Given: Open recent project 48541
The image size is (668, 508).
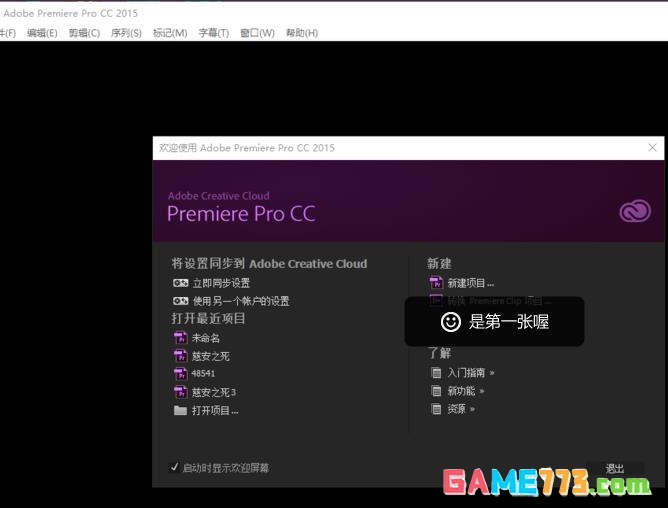Looking at the screenshot, I should click(x=203, y=374).
